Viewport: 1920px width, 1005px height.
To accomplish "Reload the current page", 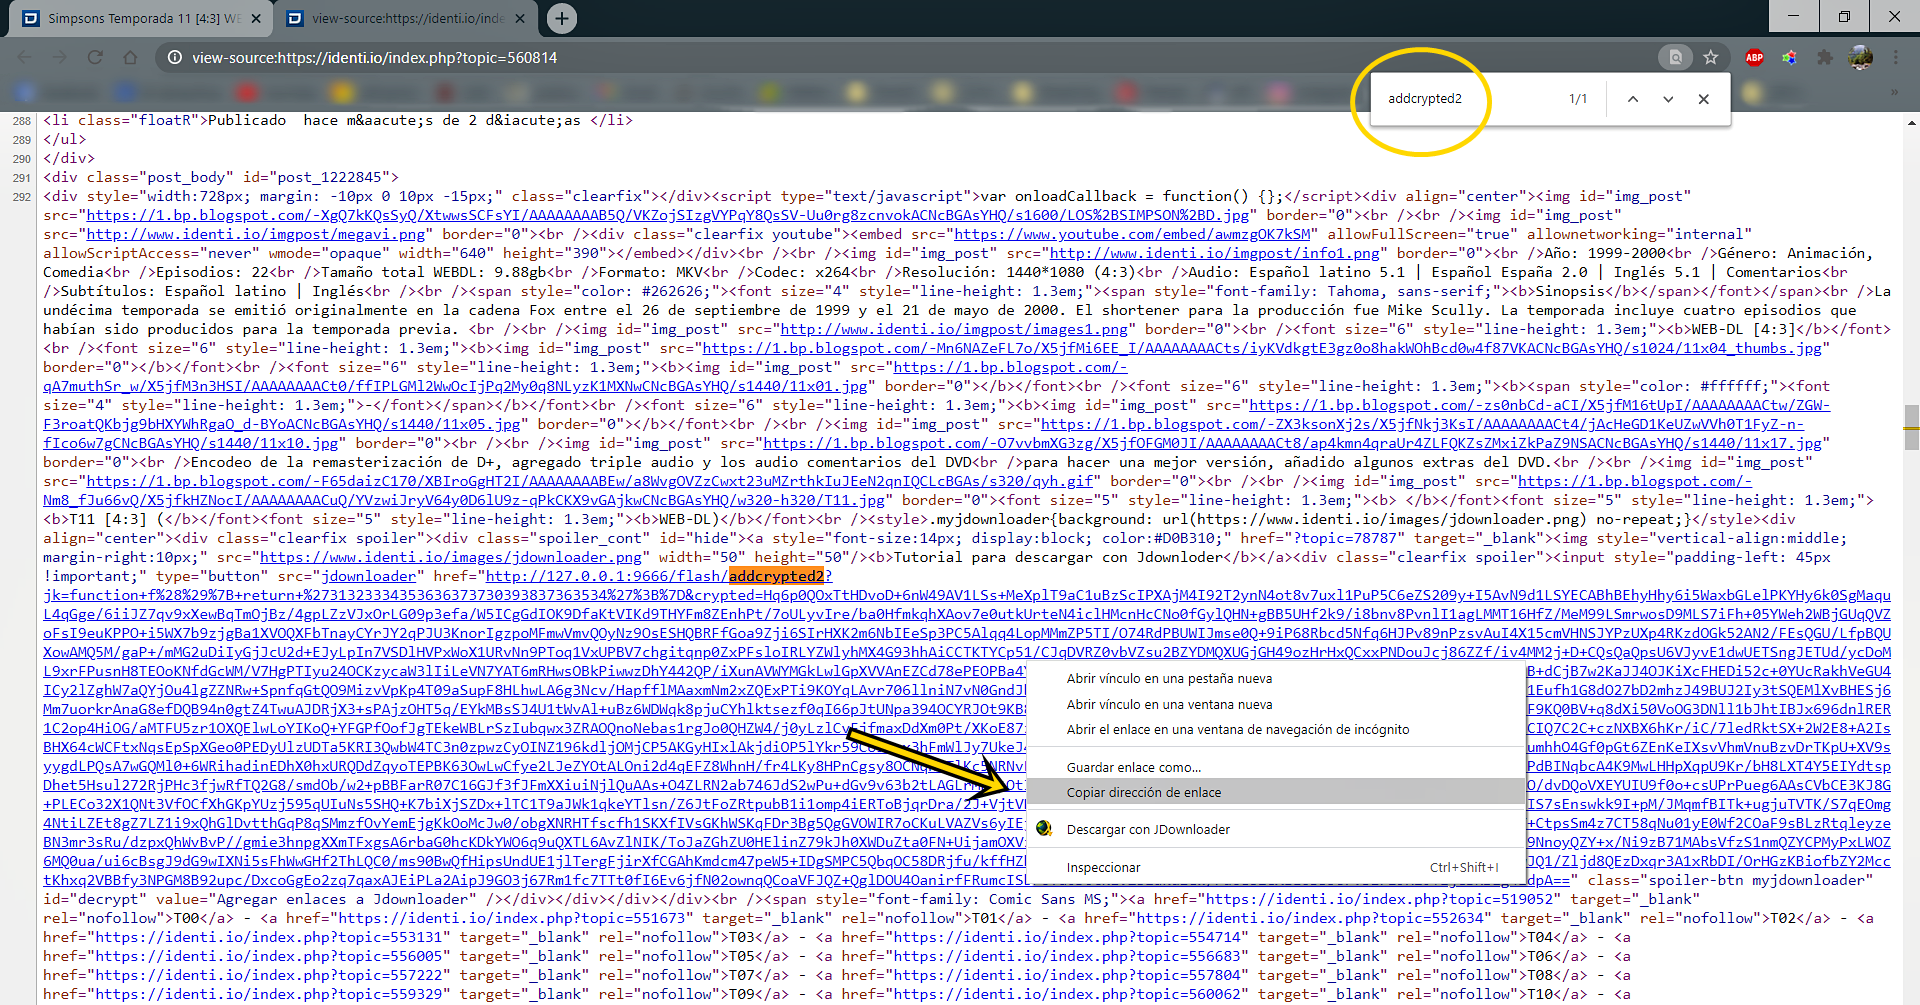I will 95,58.
